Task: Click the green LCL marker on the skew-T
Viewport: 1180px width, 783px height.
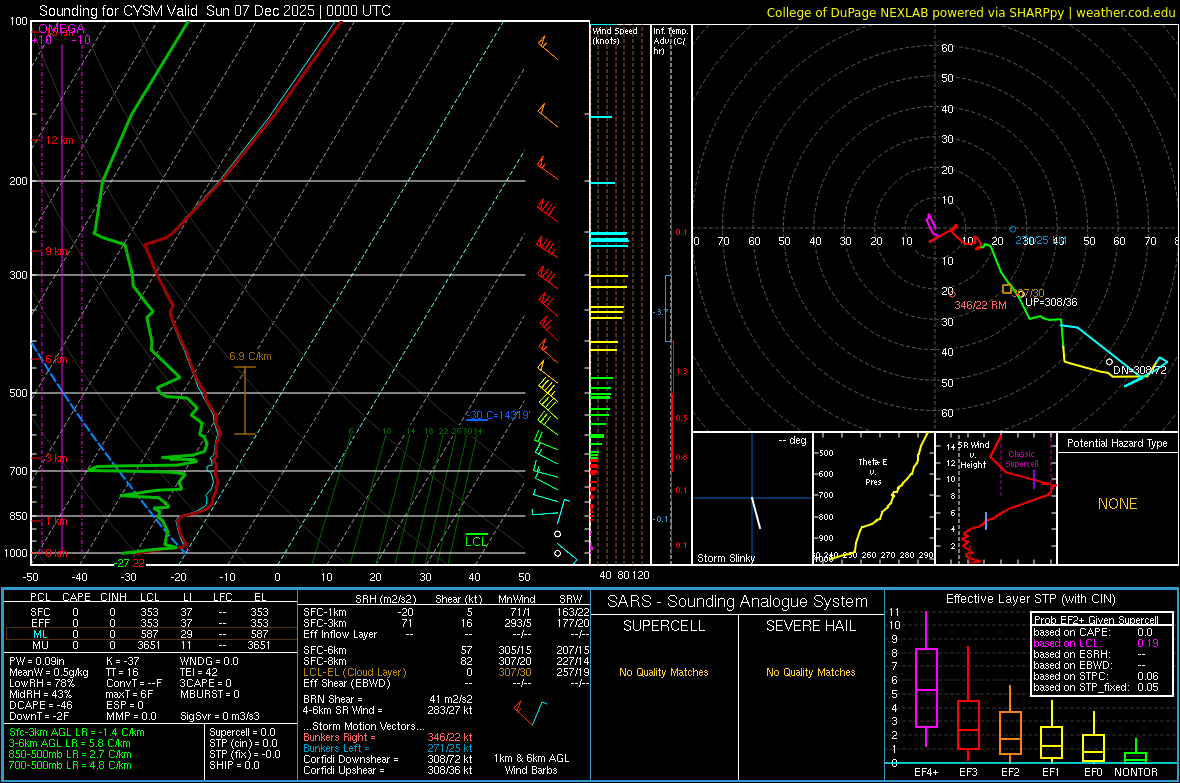Action: coord(476,540)
